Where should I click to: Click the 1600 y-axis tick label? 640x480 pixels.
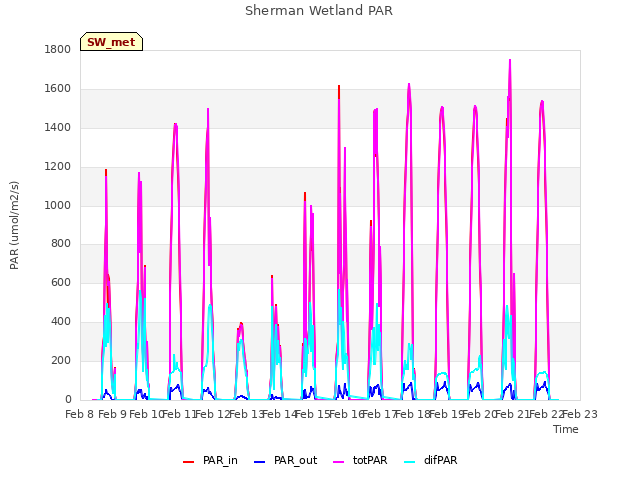pos(58,89)
